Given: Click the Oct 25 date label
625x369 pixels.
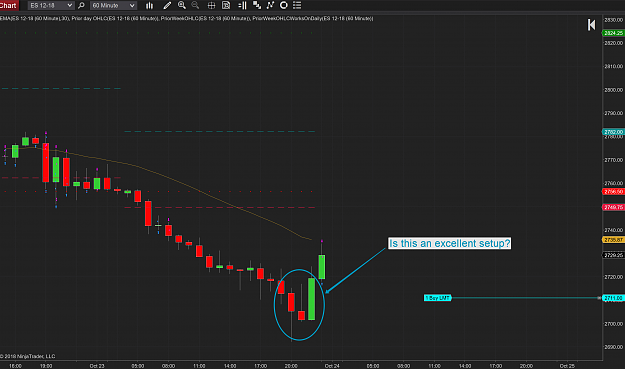Looking at the screenshot, I should [x=567, y=365].
